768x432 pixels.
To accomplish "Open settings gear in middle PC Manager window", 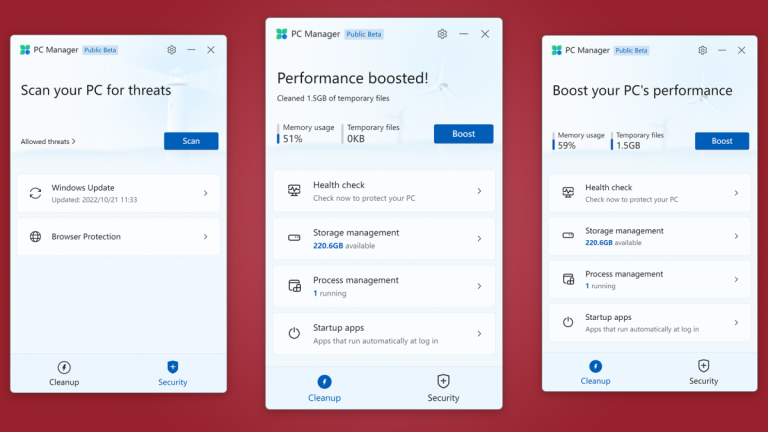I will tap(442, 34).
